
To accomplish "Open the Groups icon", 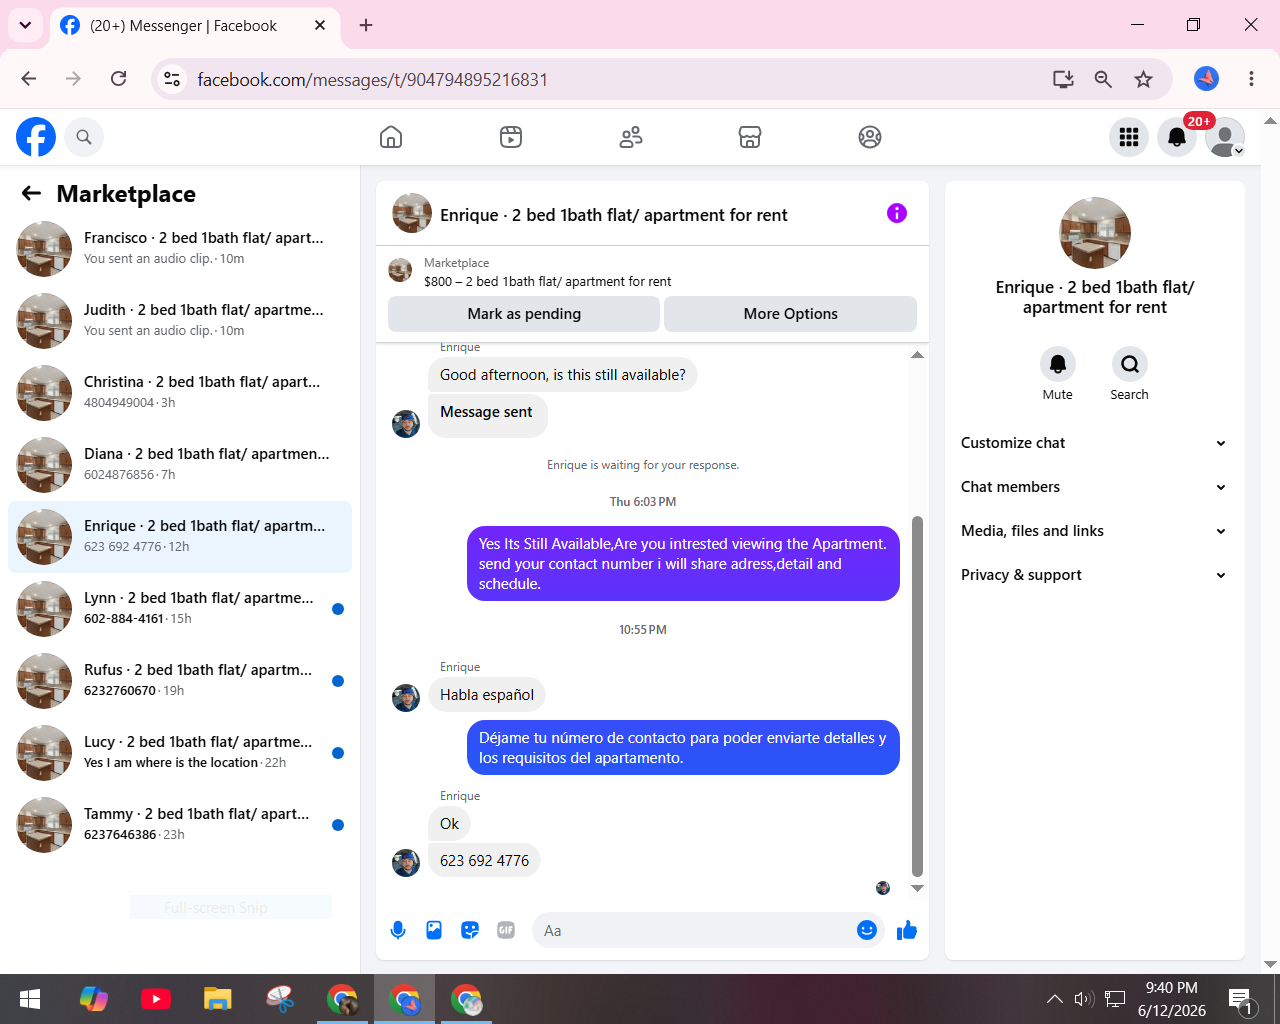I will (870, 137).
